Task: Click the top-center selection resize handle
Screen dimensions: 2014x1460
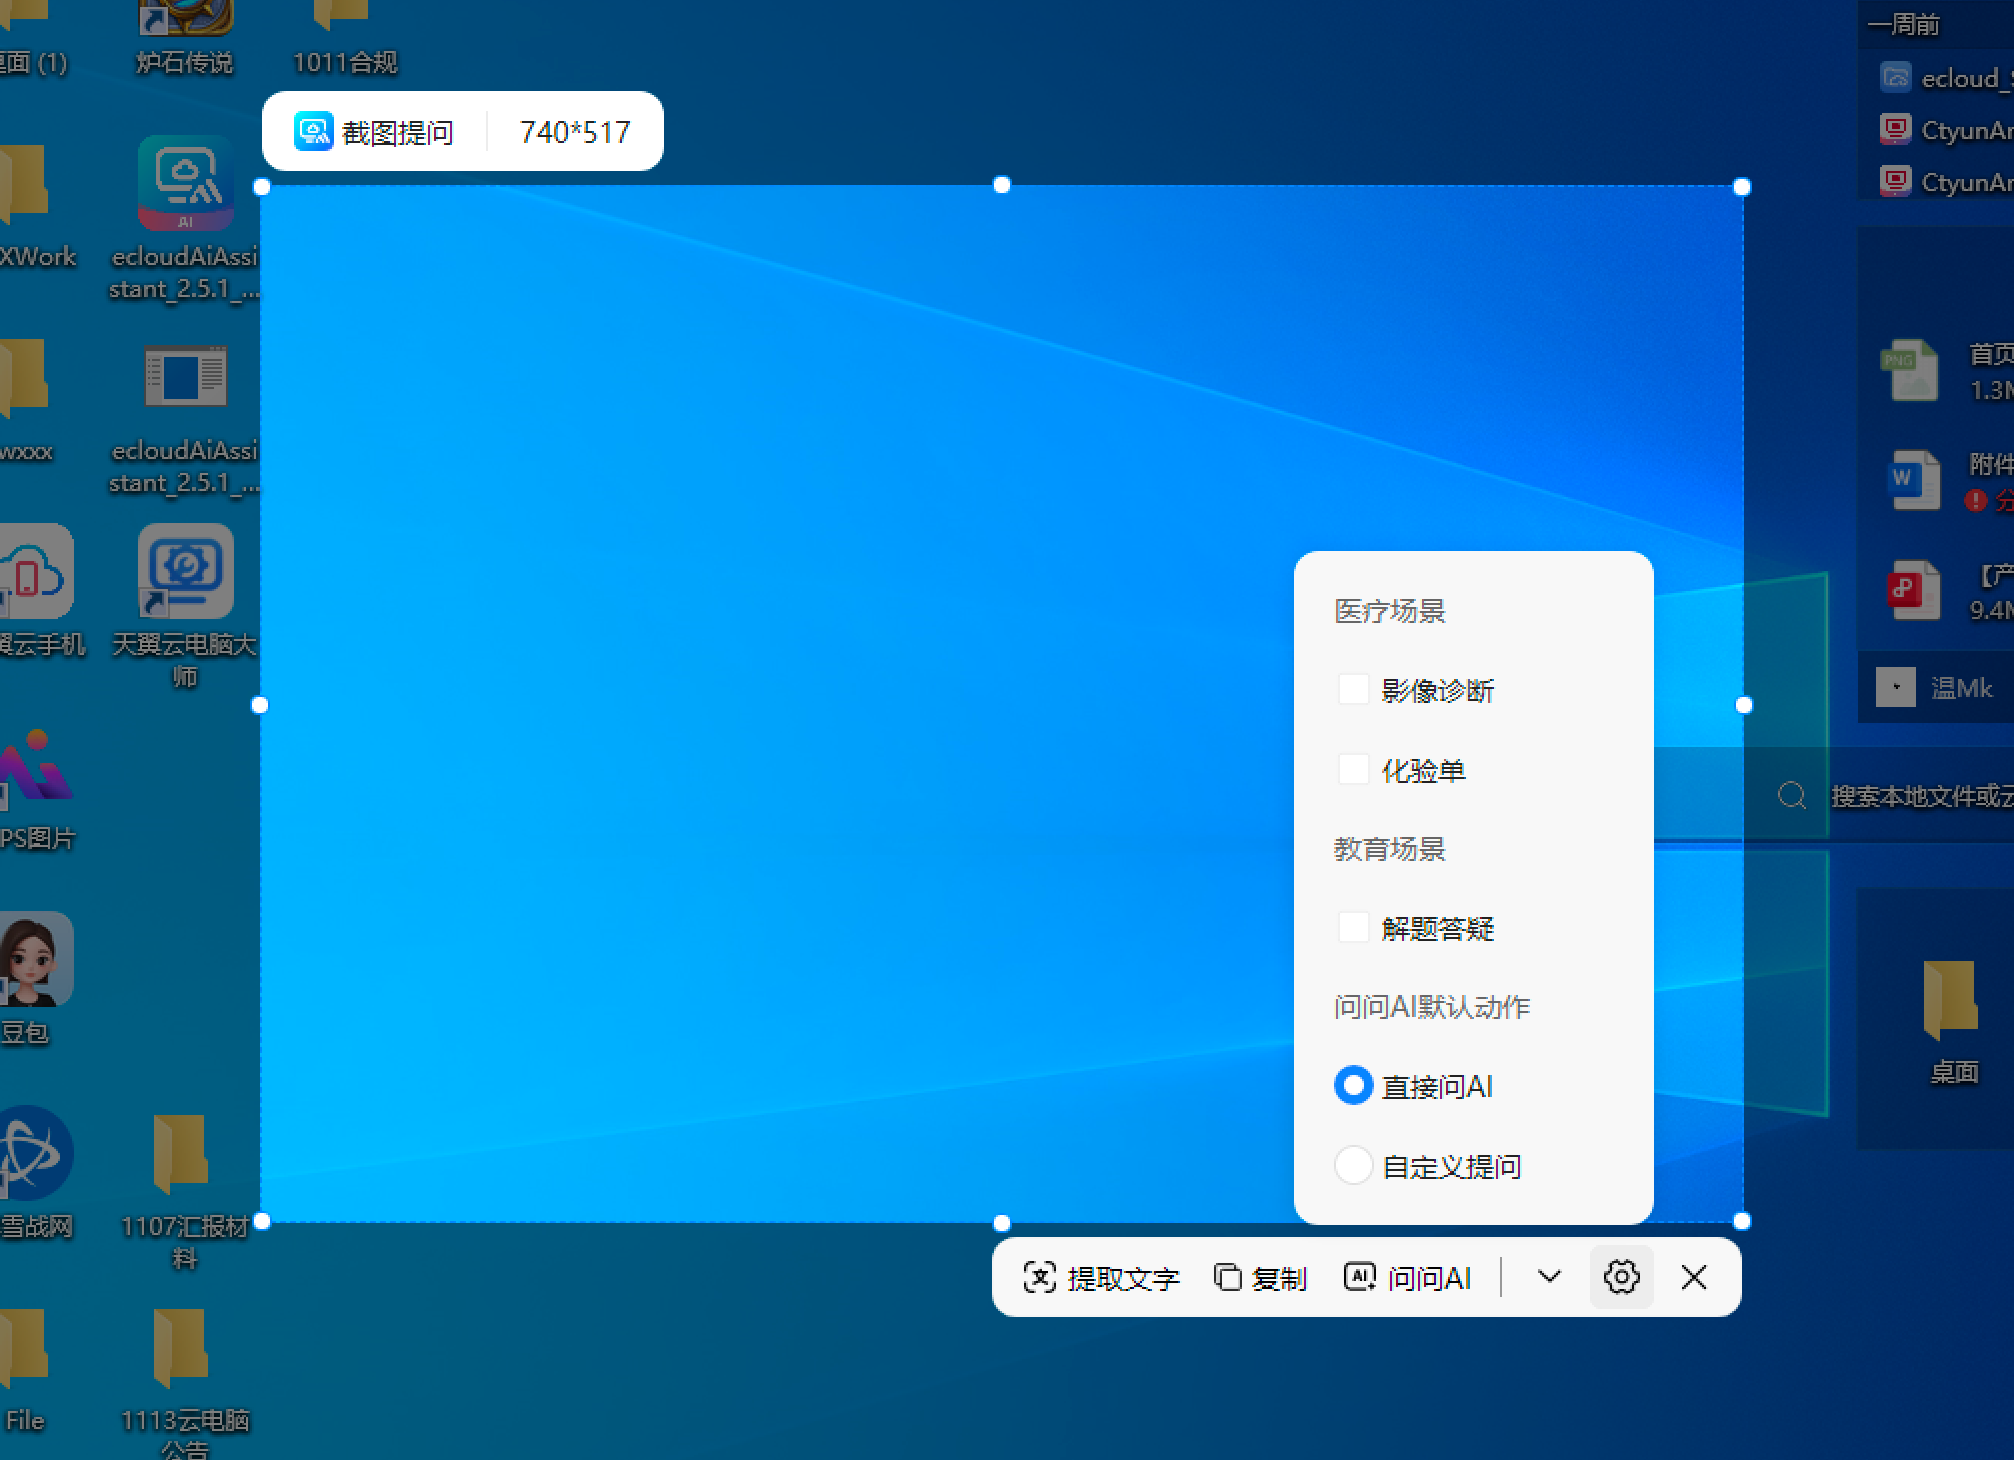Action: [x=1001, y=185]
